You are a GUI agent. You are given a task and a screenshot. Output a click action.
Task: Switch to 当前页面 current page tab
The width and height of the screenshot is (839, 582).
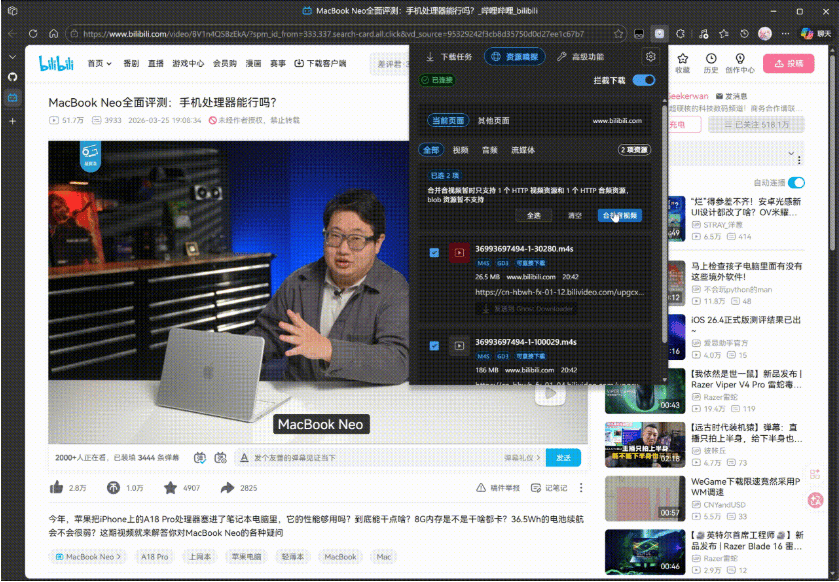click(448, 120)
